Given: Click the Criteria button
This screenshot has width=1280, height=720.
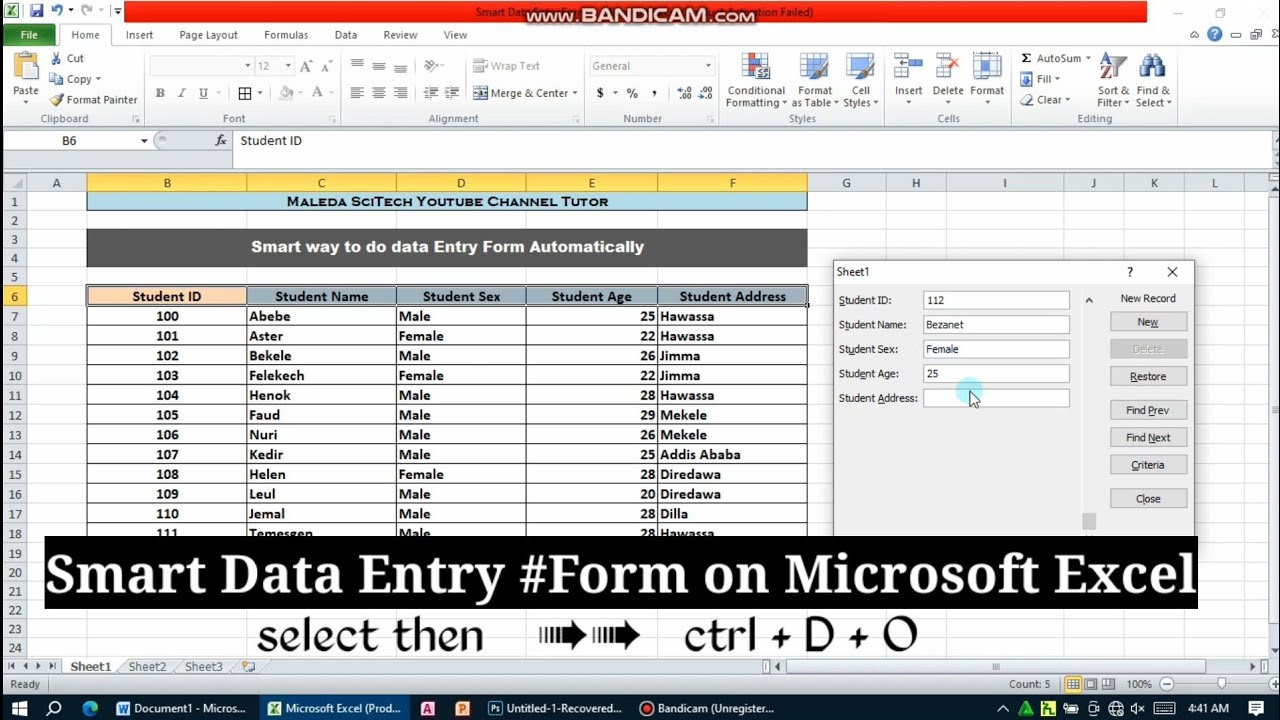Looking at the screenshot, I should [1148, 465].
